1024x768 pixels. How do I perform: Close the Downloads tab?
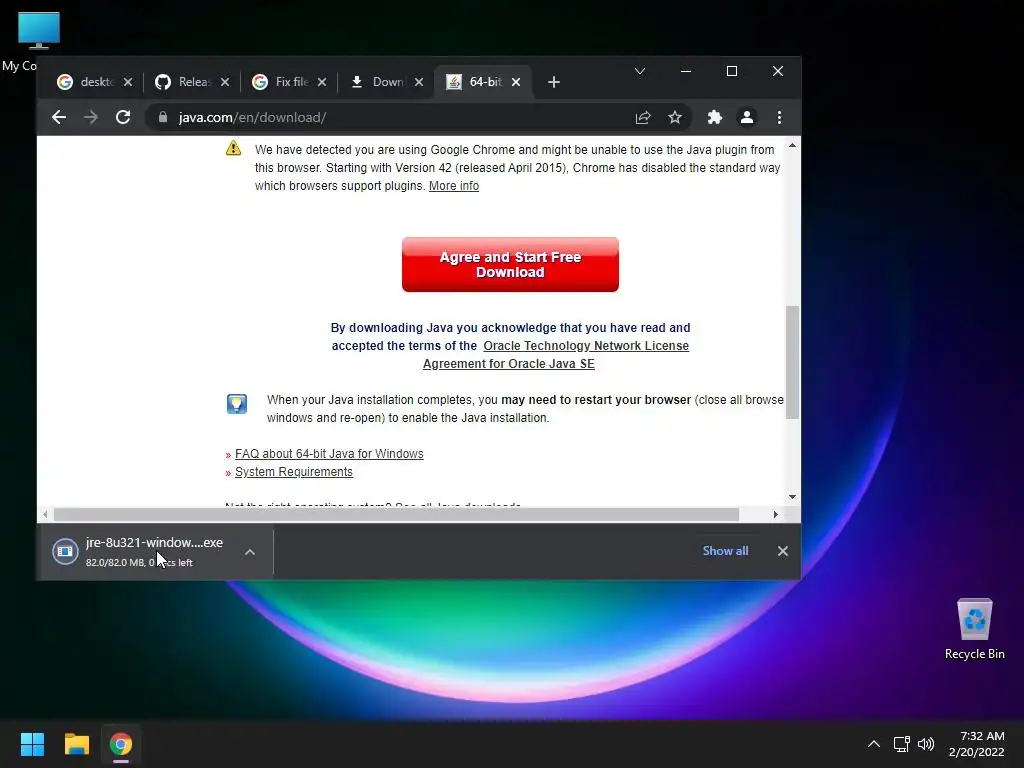[x=419, y=82]
